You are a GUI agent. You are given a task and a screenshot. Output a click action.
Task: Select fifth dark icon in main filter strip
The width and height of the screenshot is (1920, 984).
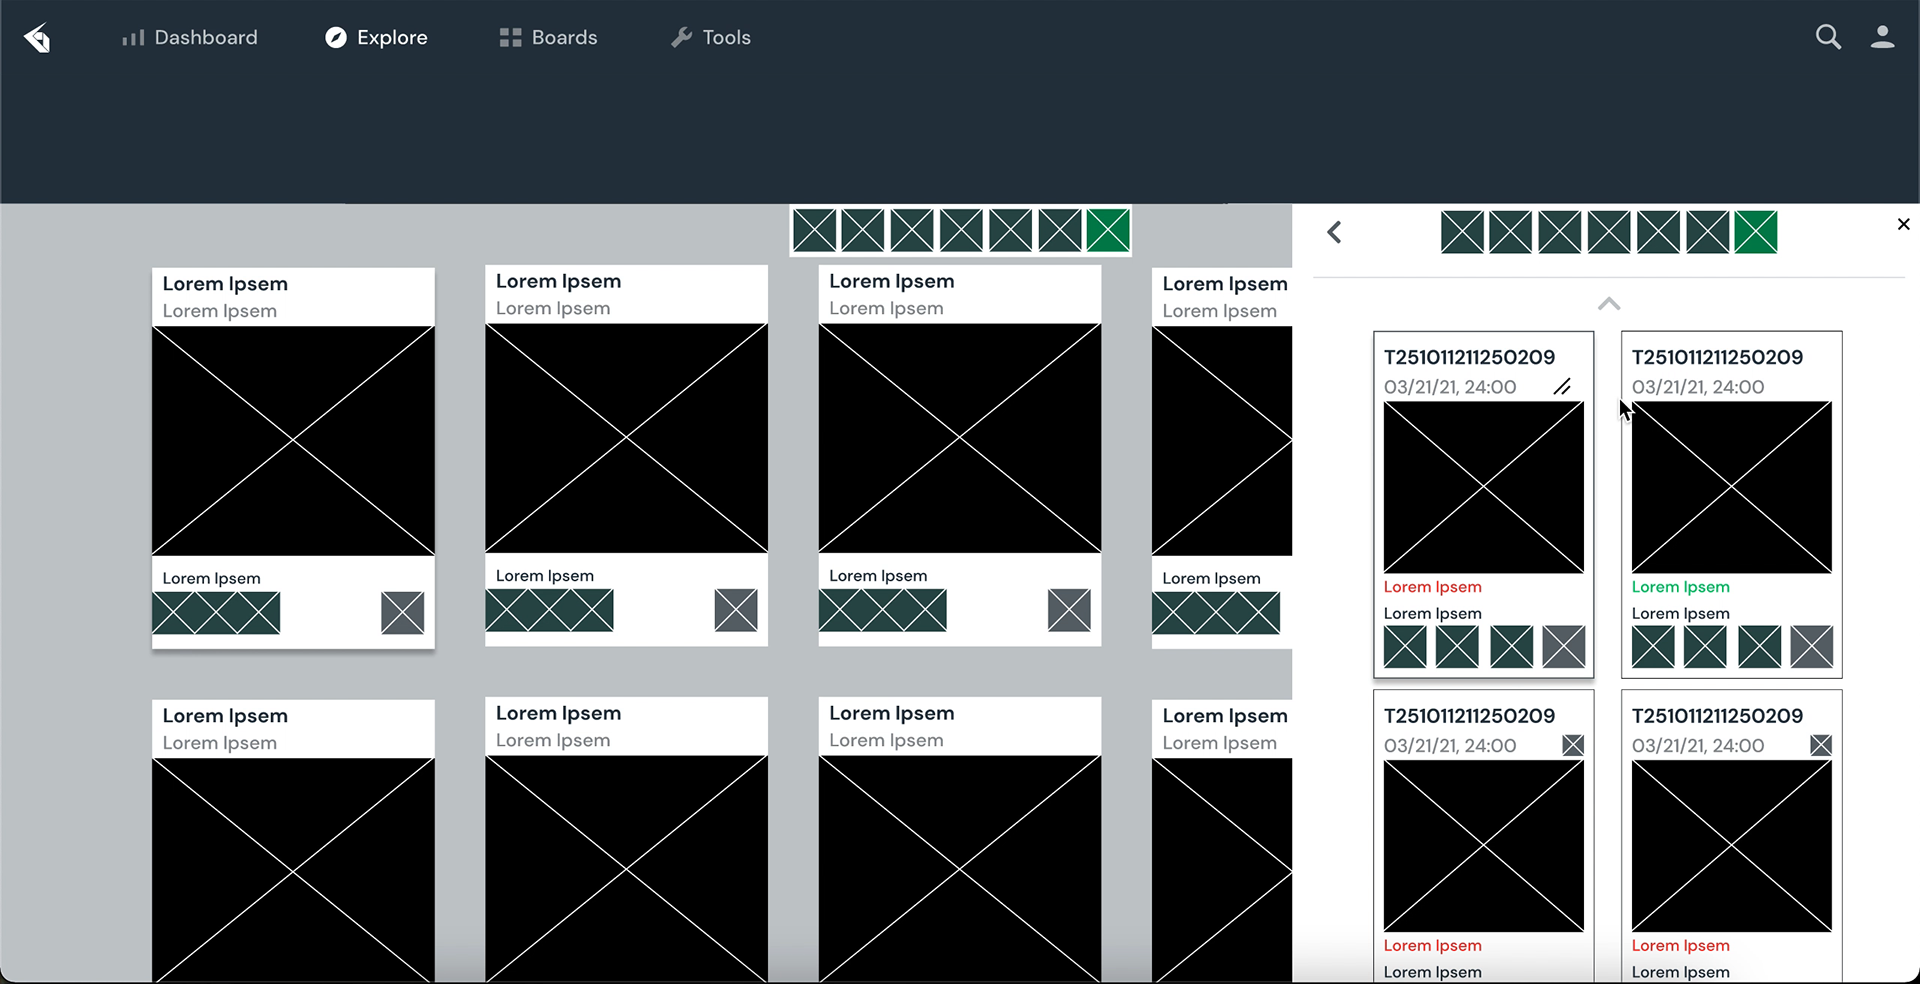click(1010, 231)
